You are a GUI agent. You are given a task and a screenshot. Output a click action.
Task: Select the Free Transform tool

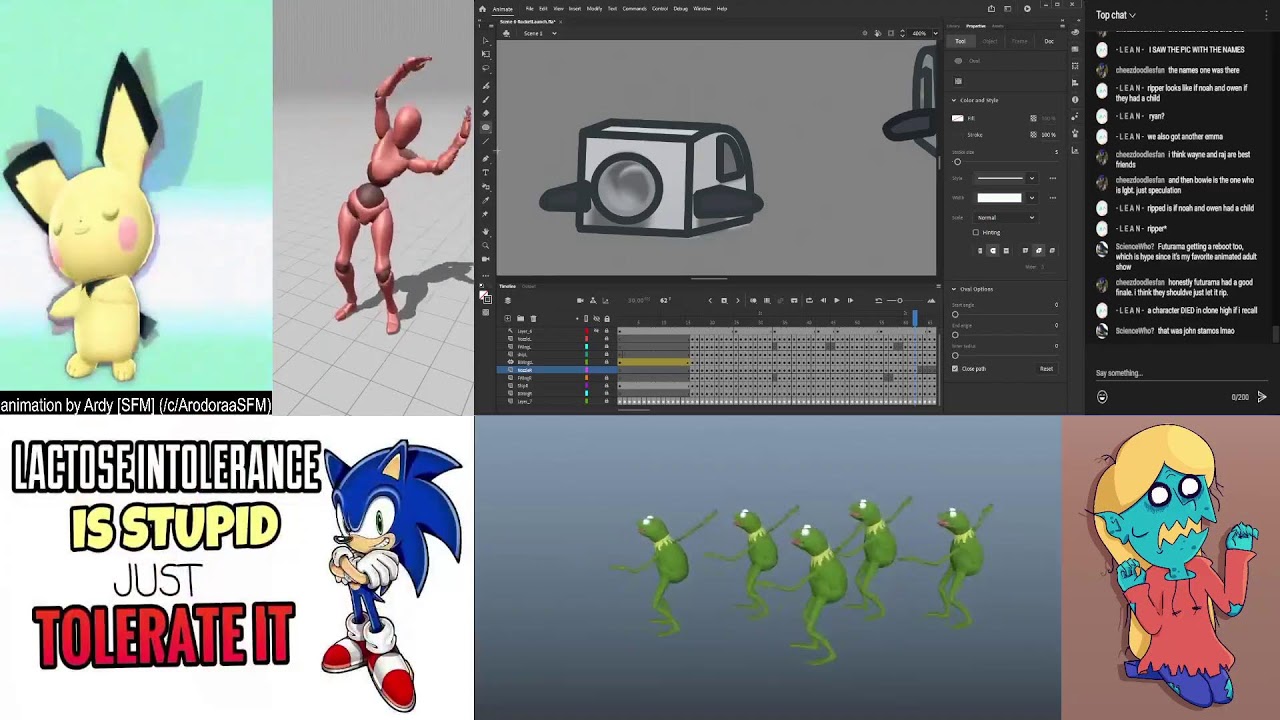tap(486, 54)
